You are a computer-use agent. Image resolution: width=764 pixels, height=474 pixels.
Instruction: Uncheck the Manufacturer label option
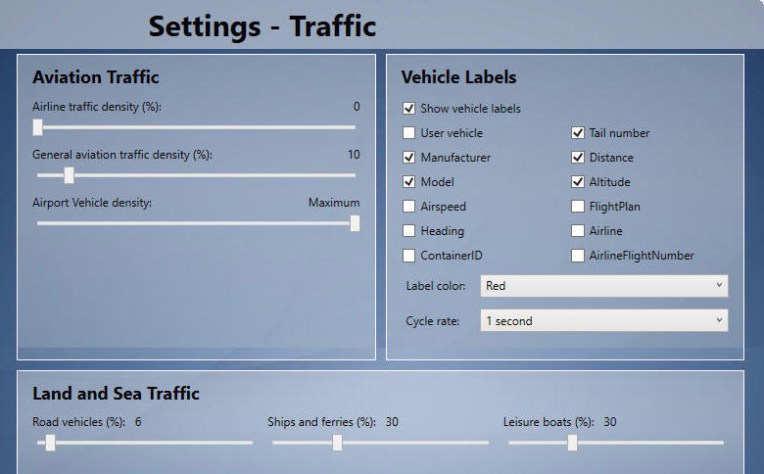[409, 157]
